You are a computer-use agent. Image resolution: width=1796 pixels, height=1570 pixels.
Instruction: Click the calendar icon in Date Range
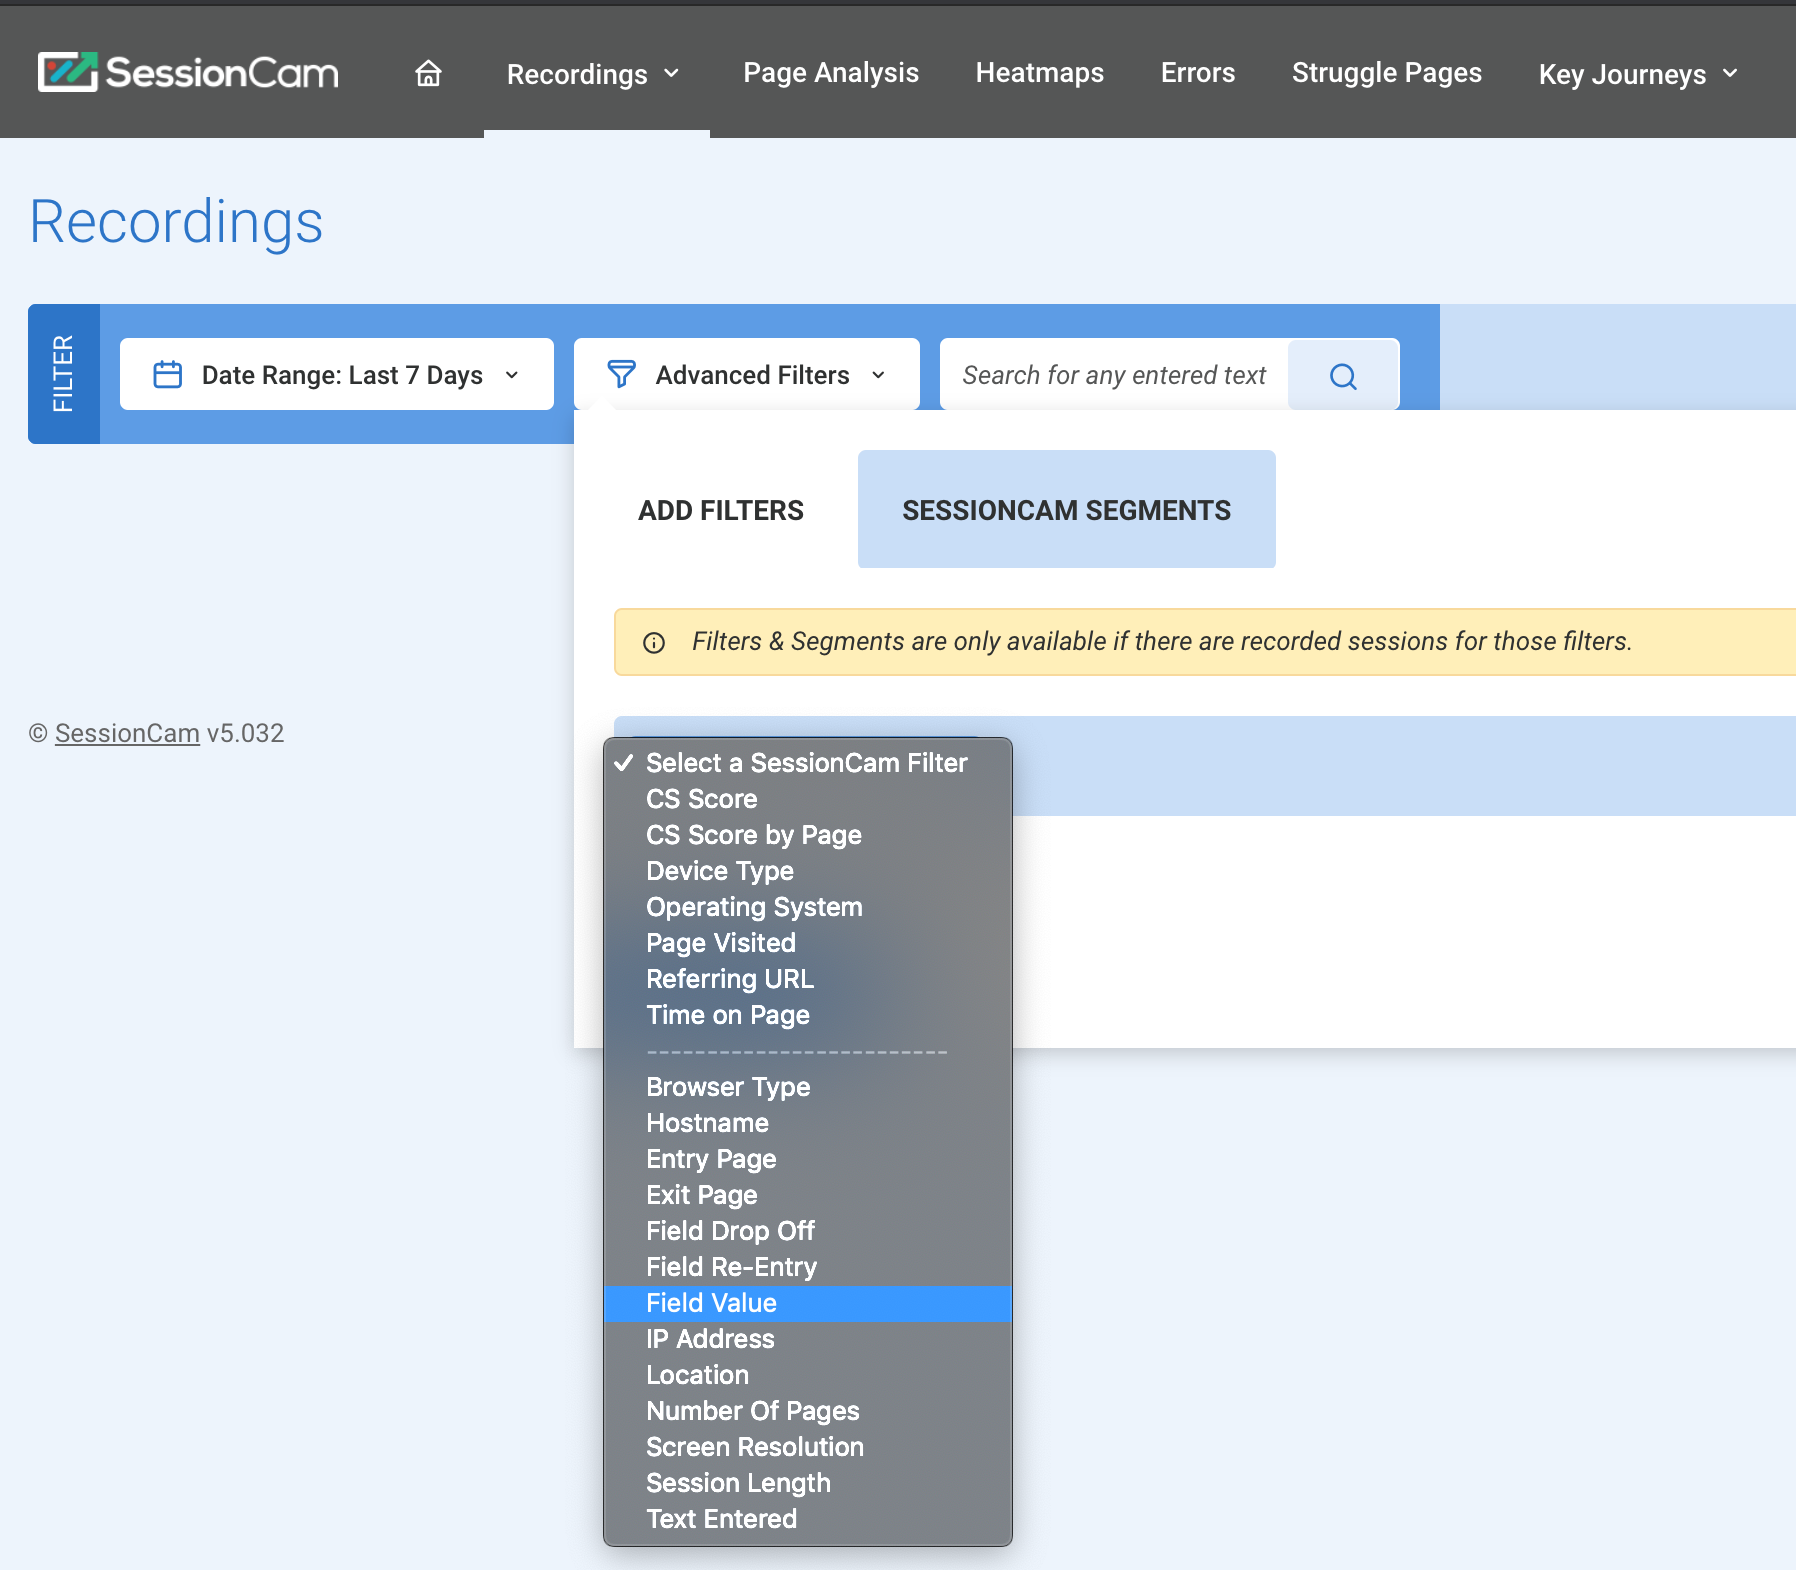167,375
